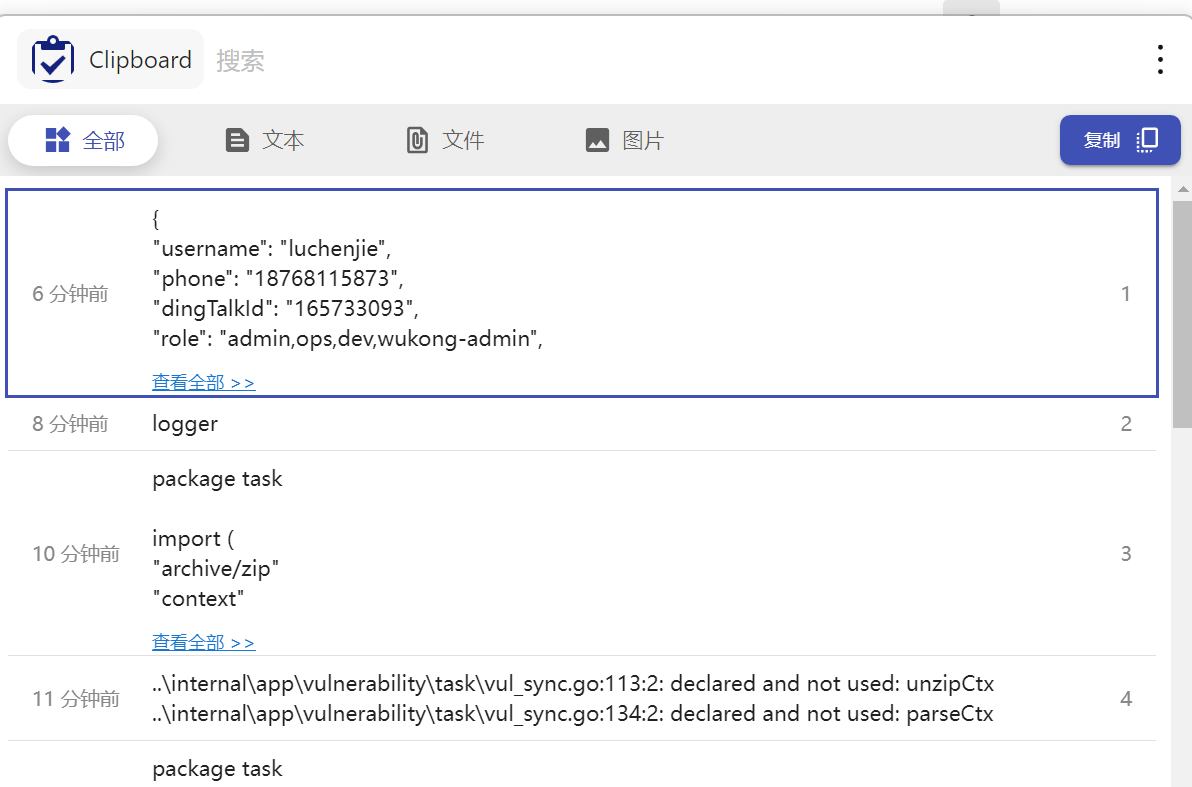Click index number 3 of import entry
This screenshot has height=787, width=1192.
coord(1126,554)
